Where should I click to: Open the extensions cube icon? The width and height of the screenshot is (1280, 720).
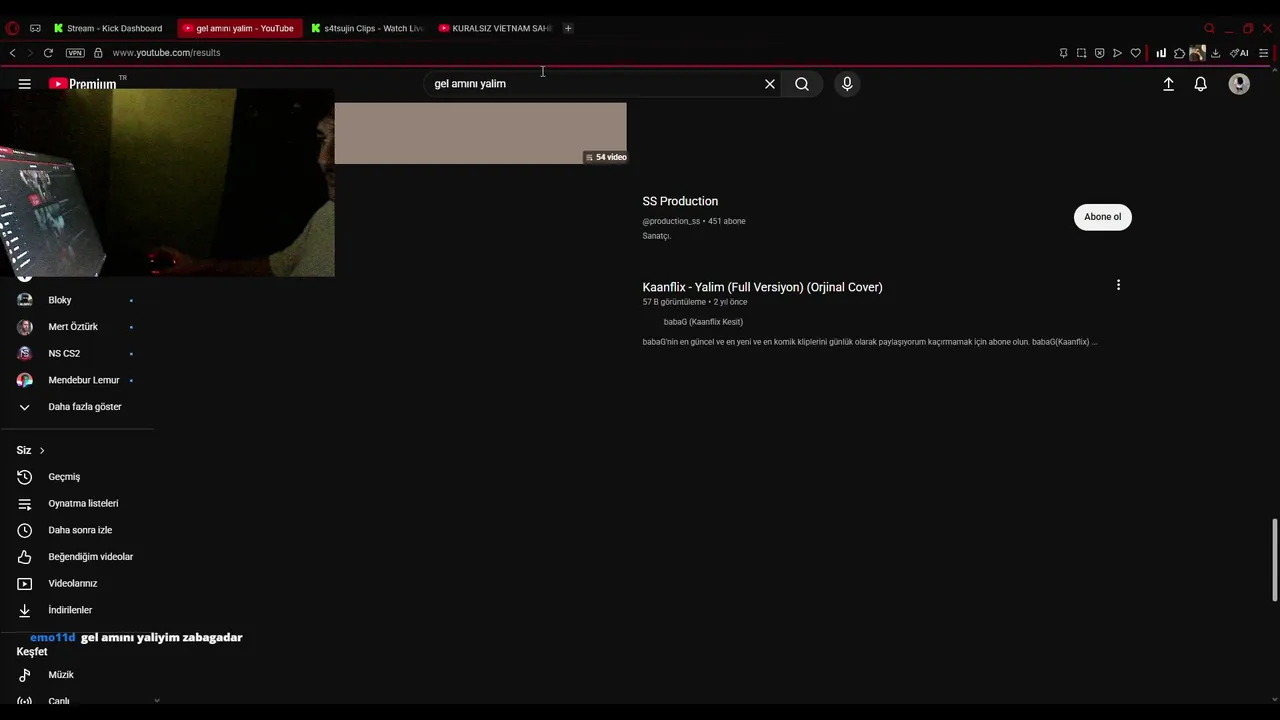point(1179,53)
